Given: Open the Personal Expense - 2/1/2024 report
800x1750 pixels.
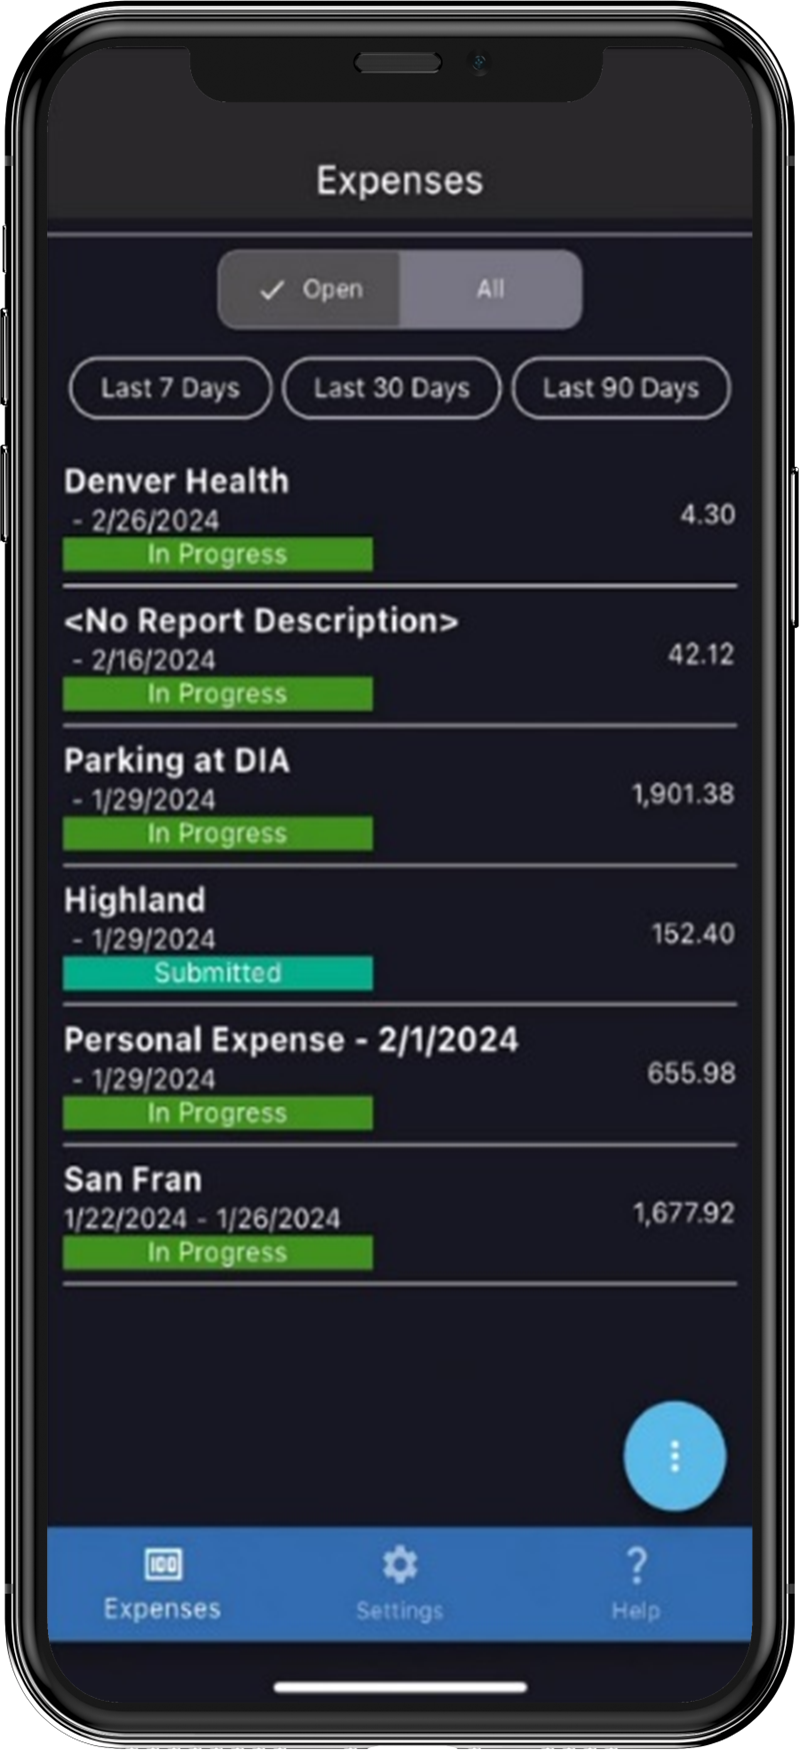Looking at the screenshot, I should tap(291, 1040).
